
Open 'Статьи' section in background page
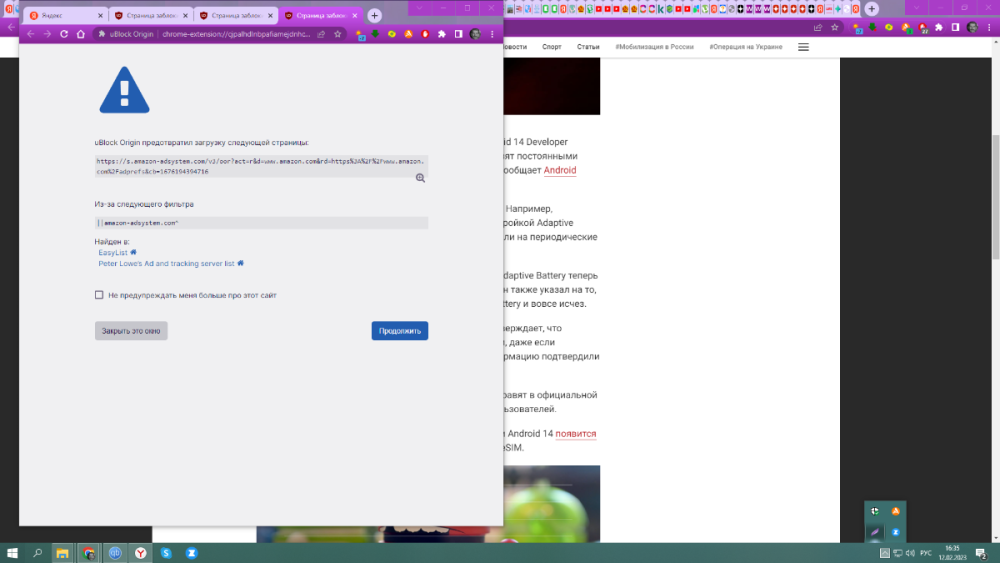point(588,47)
